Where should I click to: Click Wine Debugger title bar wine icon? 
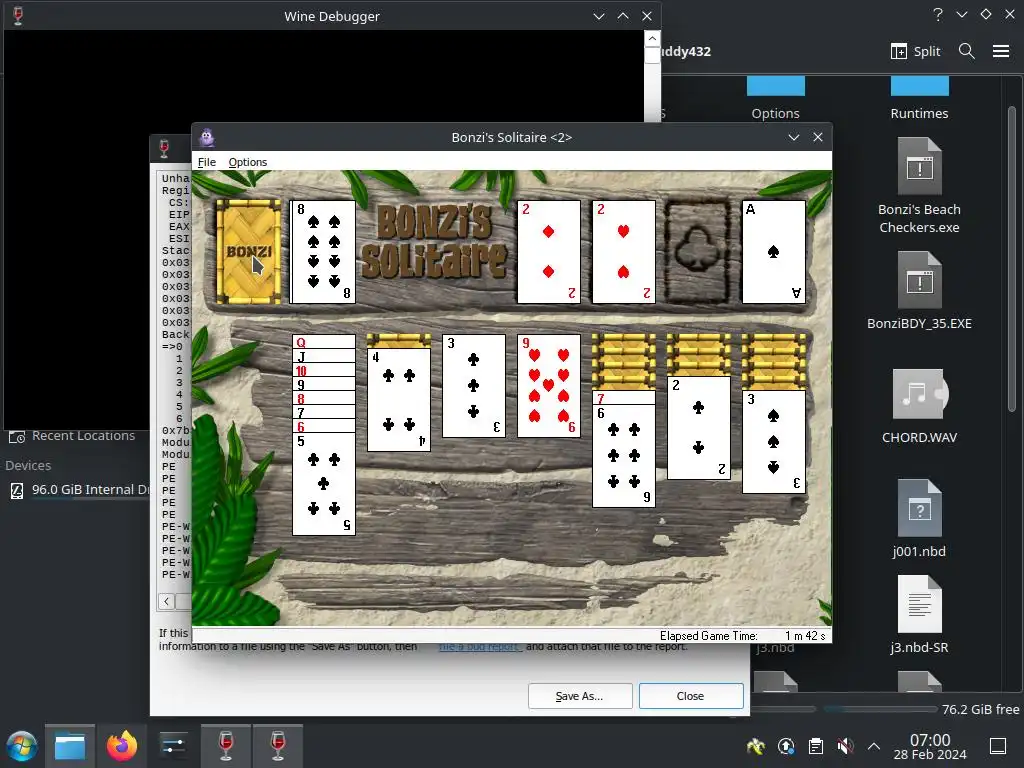[x=18, y=16]
